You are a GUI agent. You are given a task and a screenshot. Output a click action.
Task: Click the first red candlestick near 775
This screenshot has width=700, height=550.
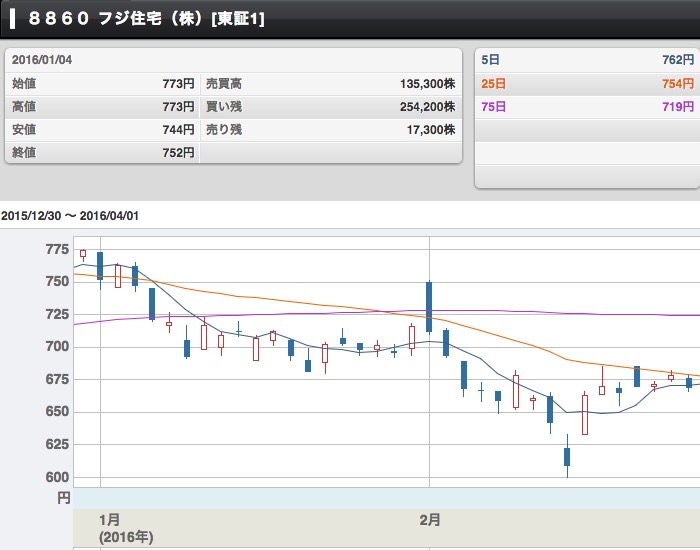click(83, 254)
